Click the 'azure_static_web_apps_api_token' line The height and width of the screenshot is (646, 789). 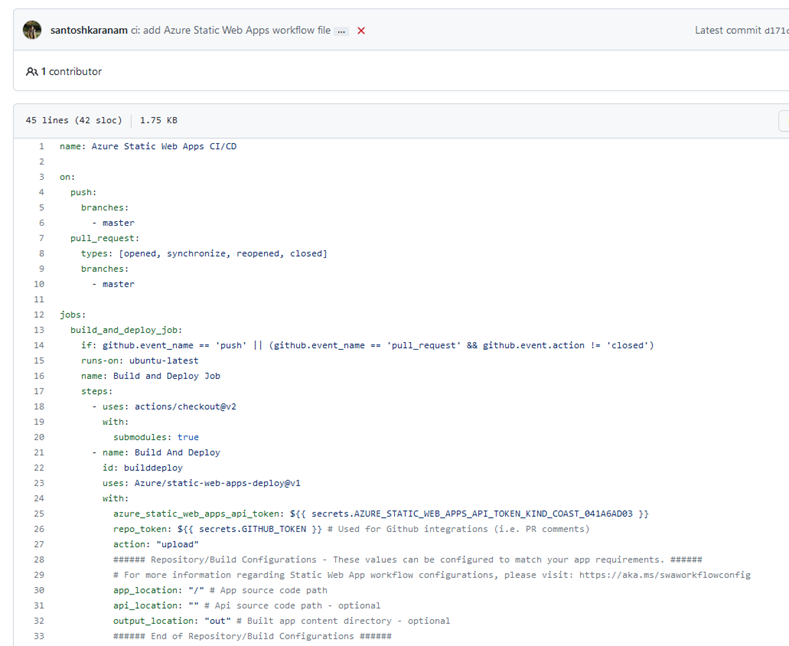click(x=381, y=514)
